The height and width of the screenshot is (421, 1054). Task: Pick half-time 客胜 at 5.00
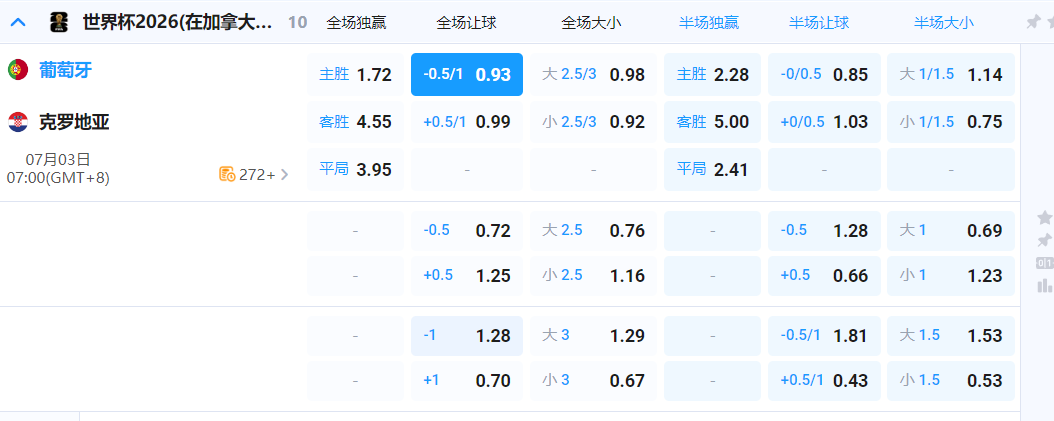coord(713,122)
